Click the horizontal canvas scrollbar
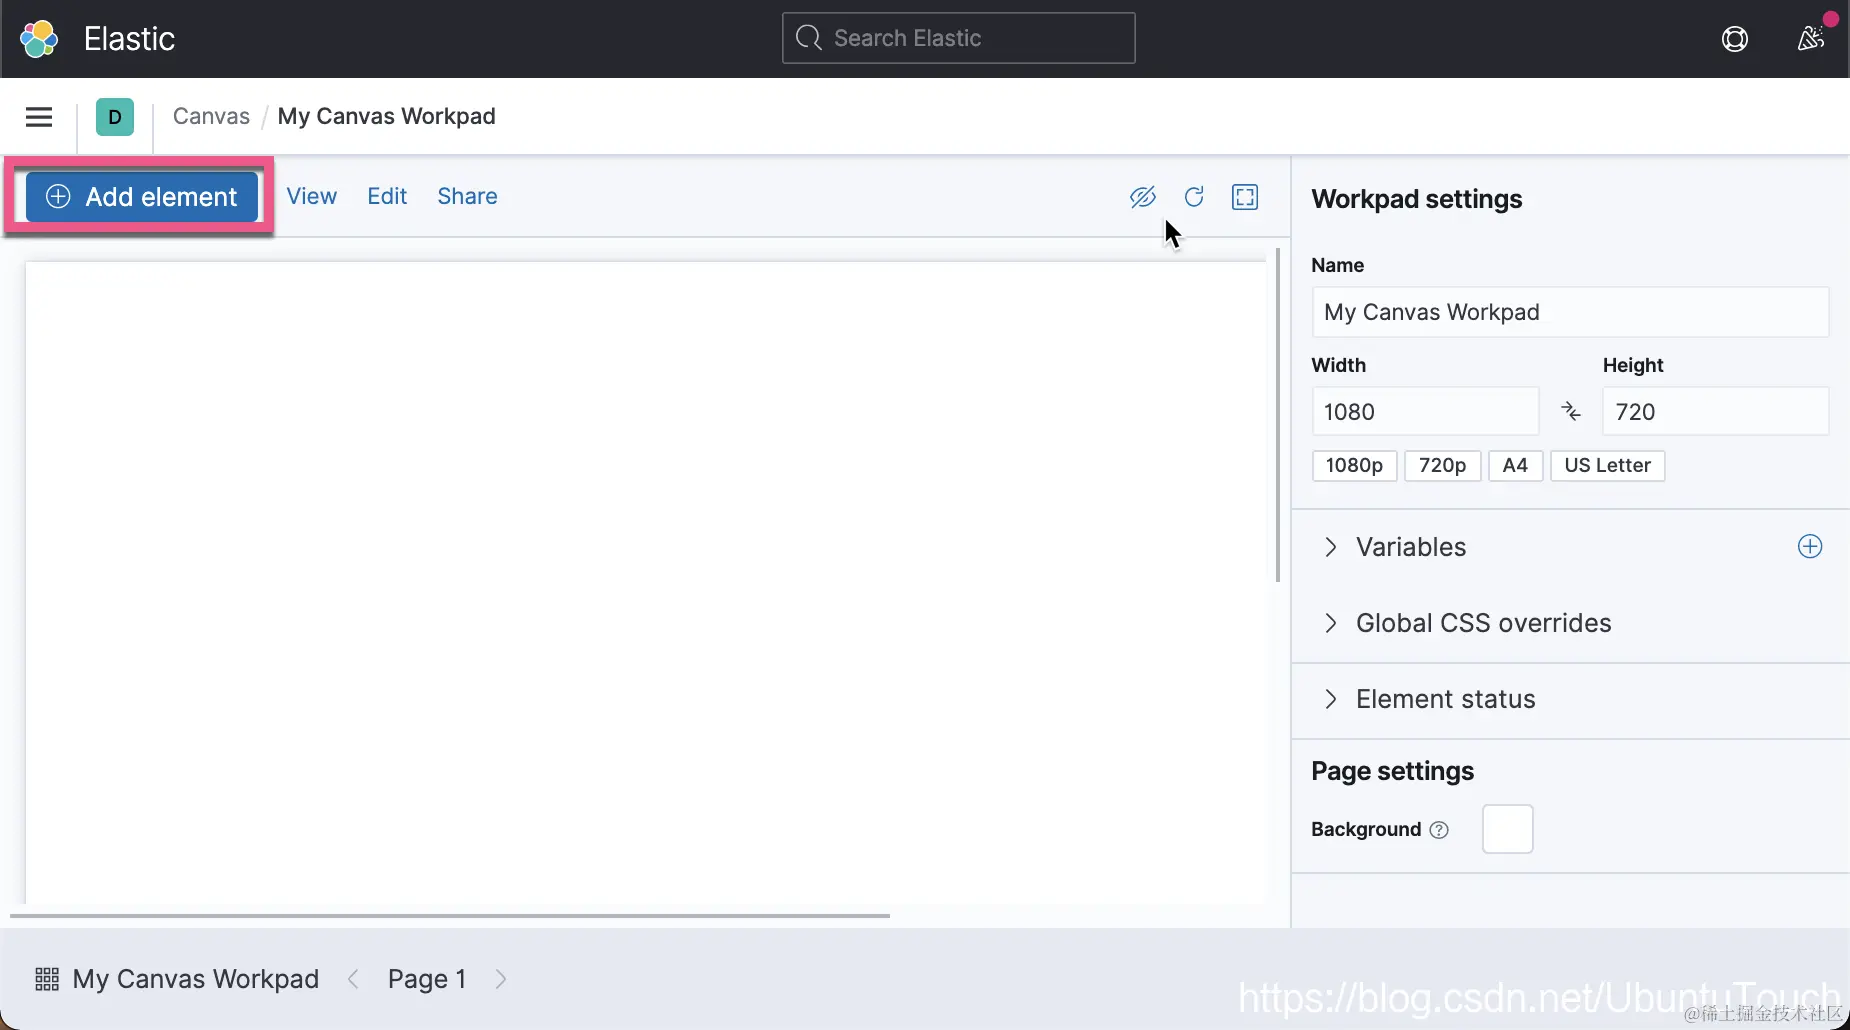 [x=450, y=915]
